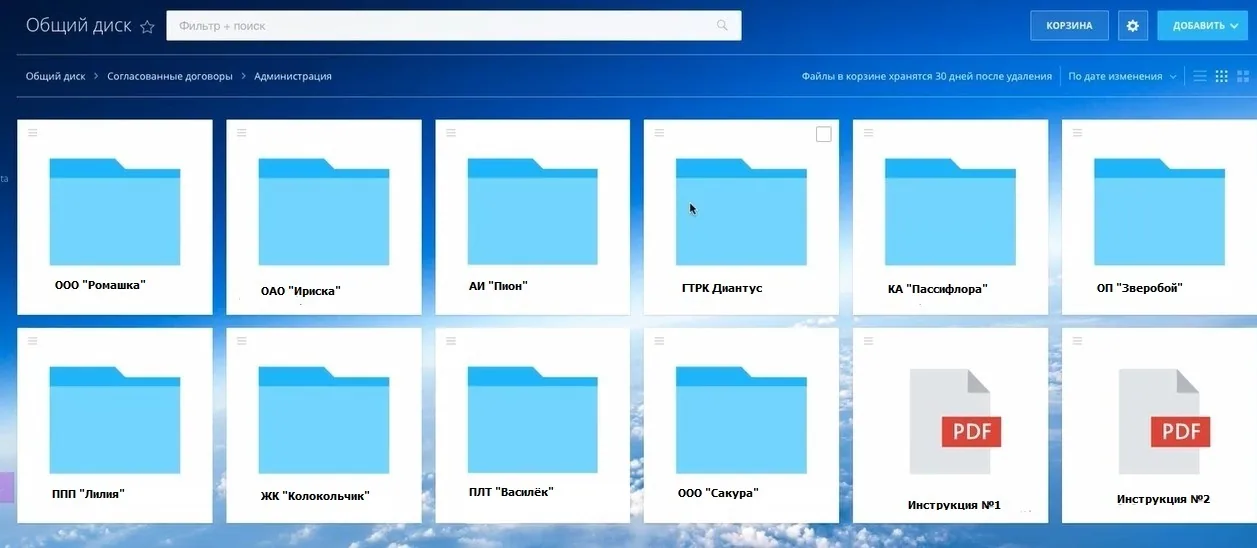Image resolution: width=1257 pixels, height=548 pixels.
Task: Click folder name ОАО "Ириска"
Action: coord(301,291)
